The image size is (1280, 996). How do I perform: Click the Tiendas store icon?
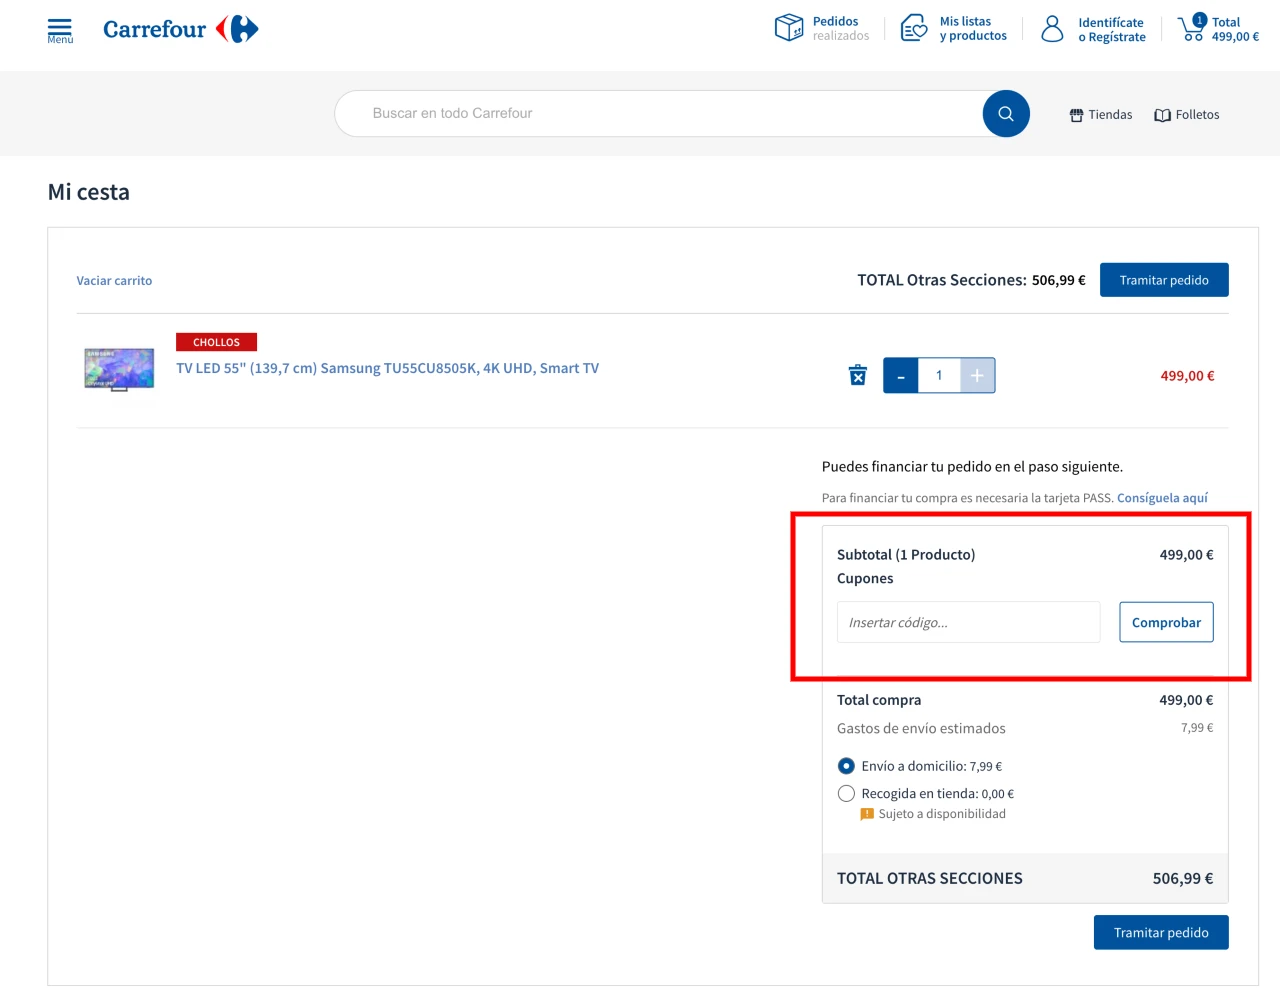[1076, 114]
